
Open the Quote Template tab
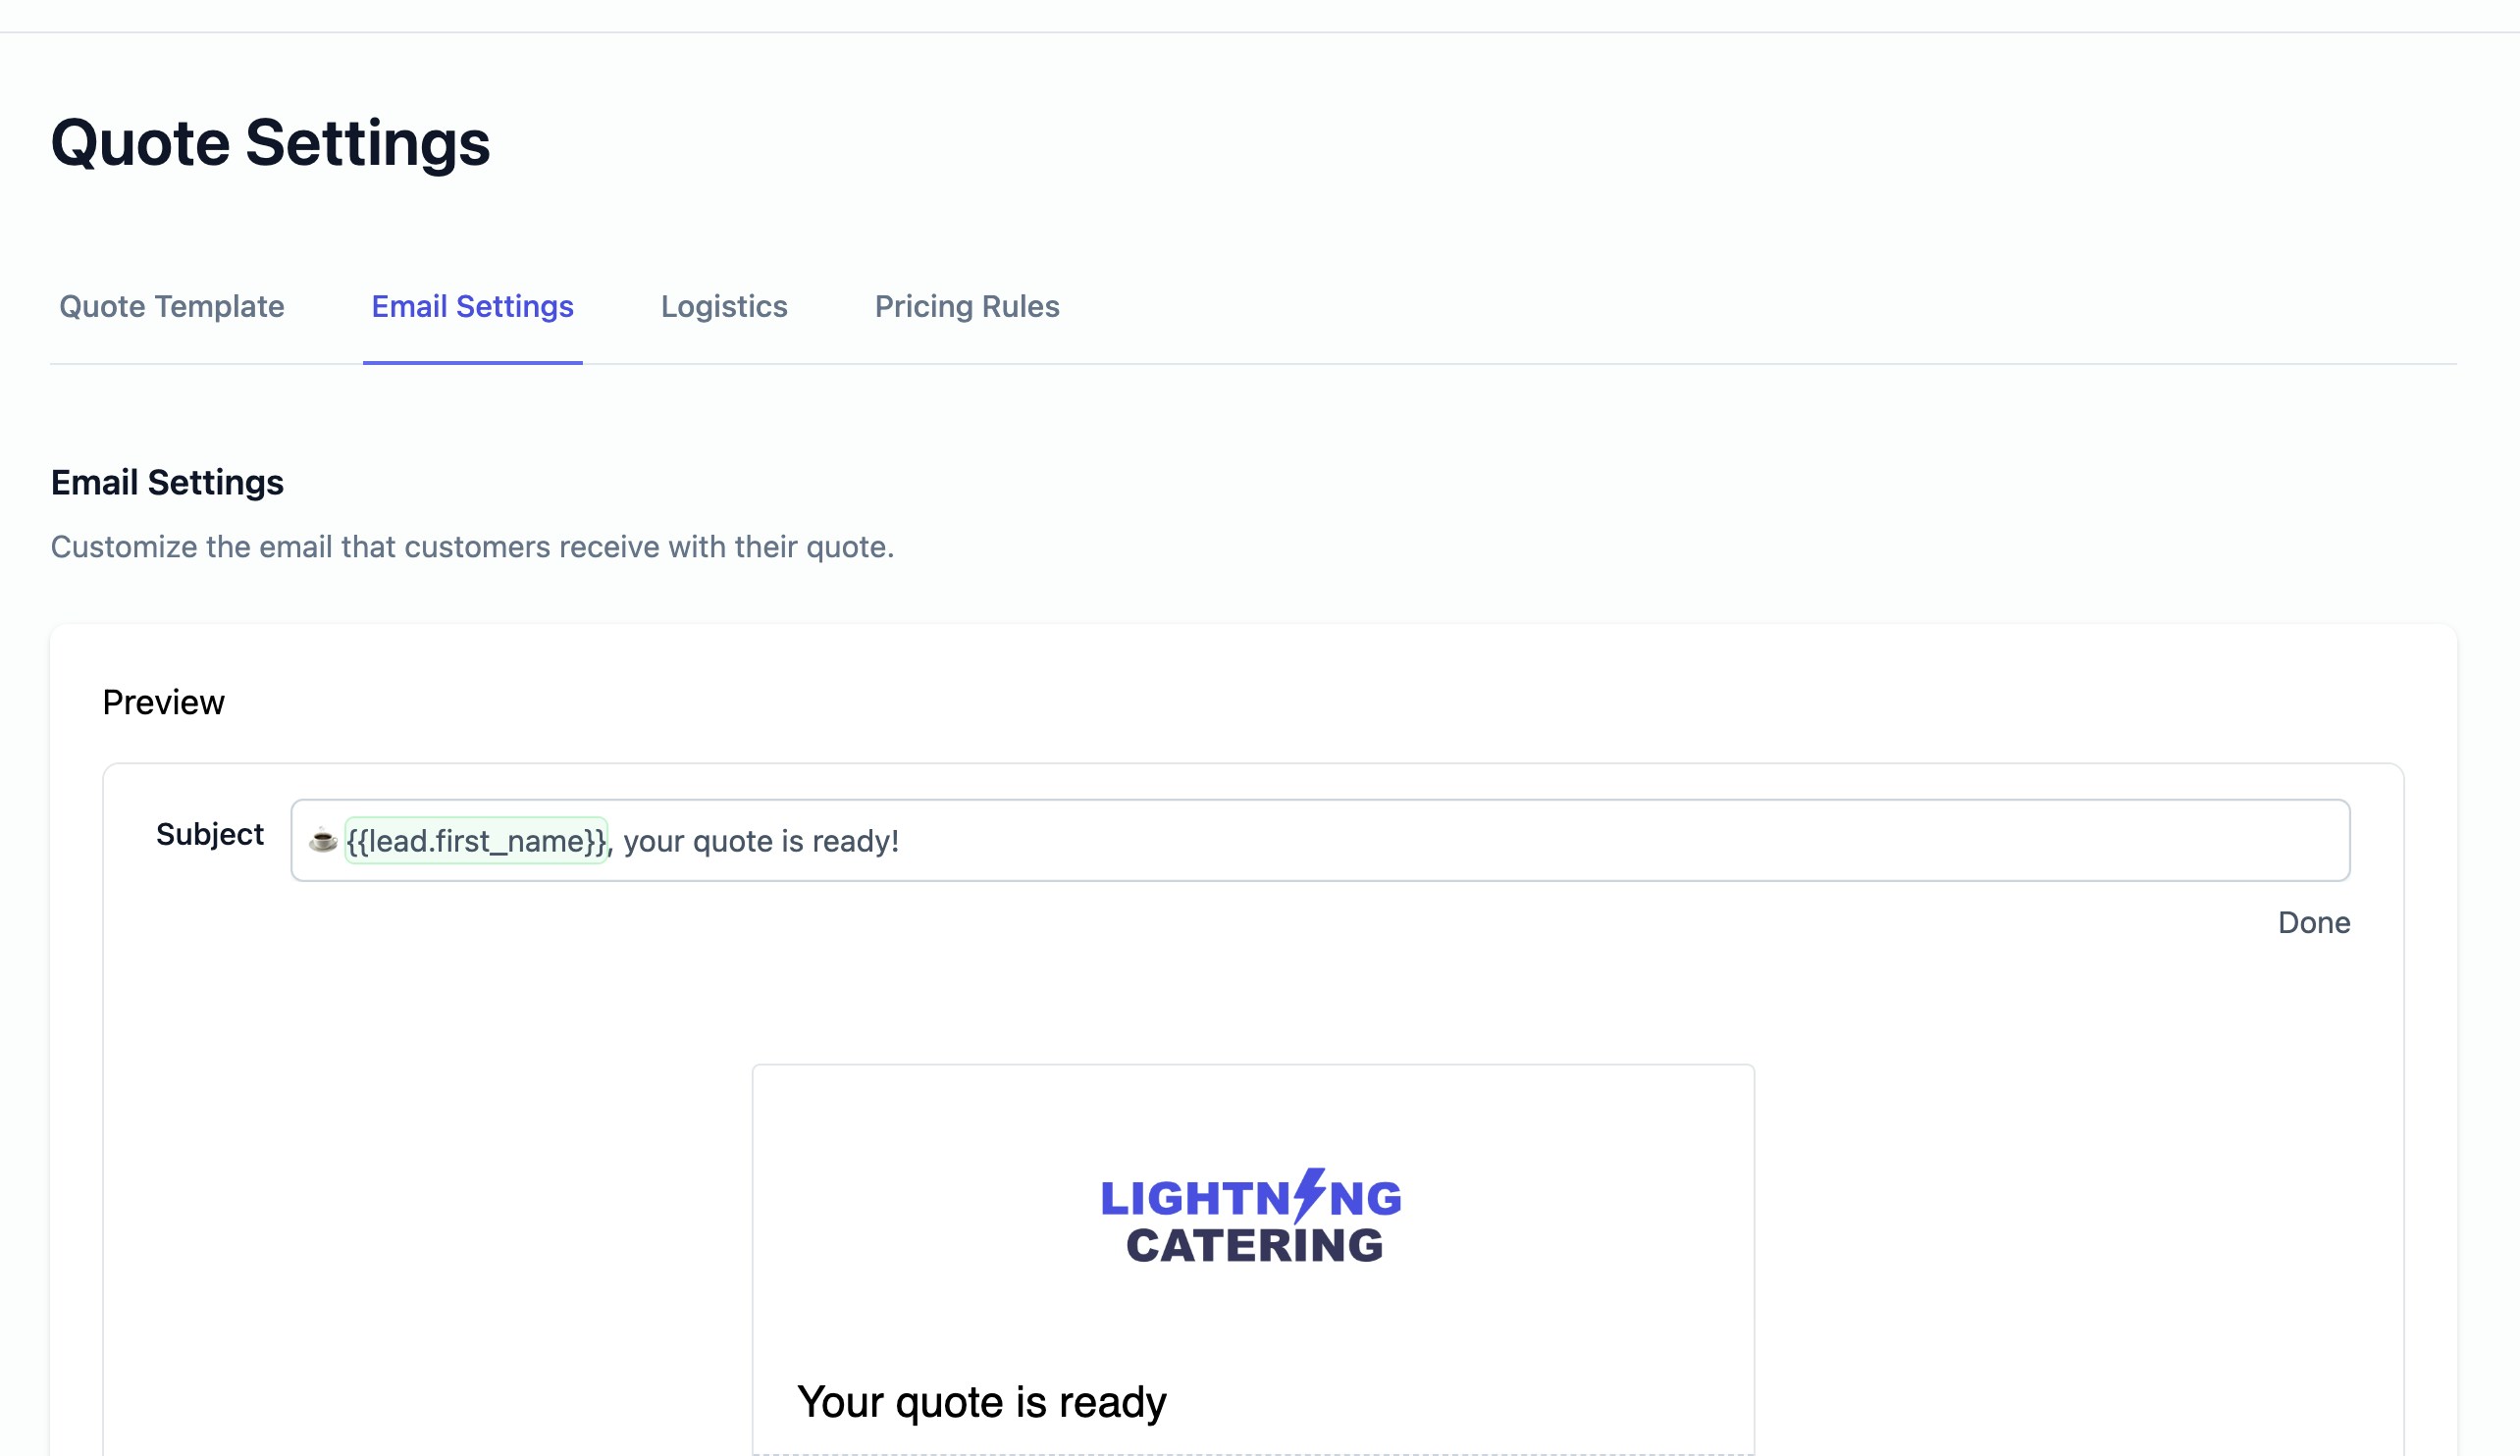click(171, 306)
